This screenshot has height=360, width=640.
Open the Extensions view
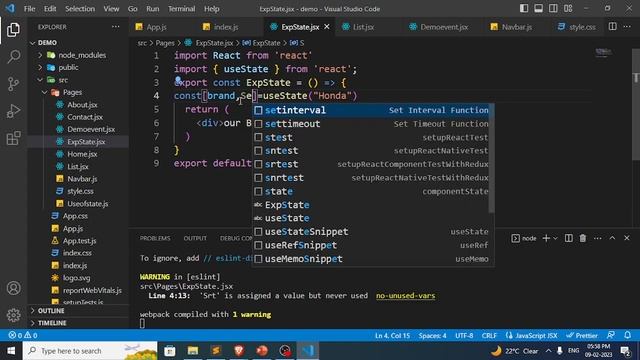click(x=13, y=138)
